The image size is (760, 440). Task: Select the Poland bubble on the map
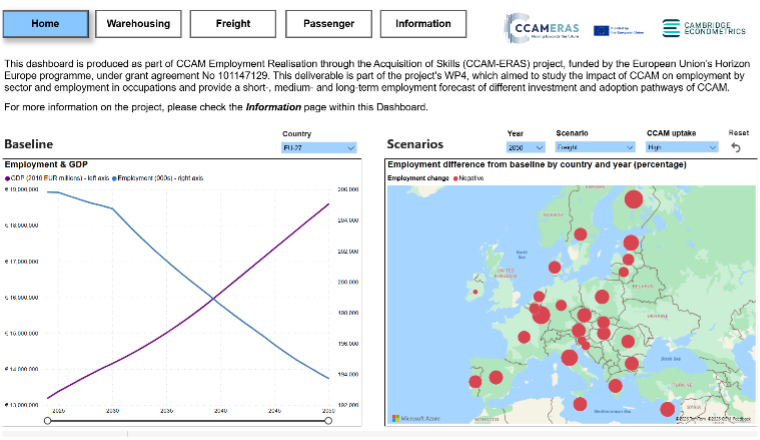[602, 297]
